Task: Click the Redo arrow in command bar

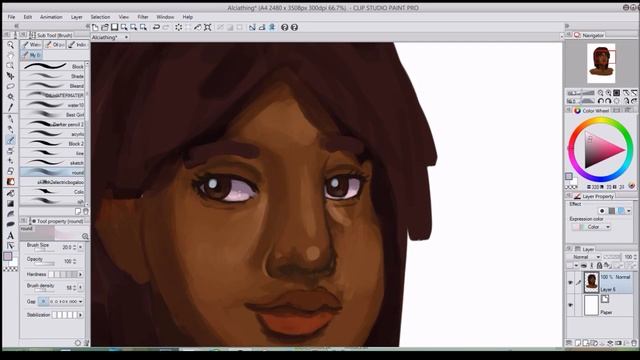Action: (166, 27)
